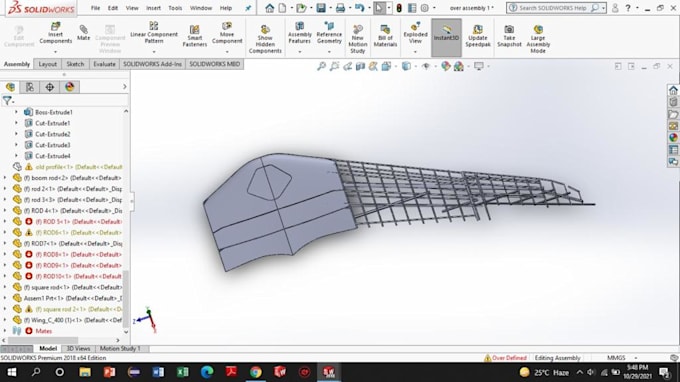
Task: Open Insert Components dropdown arrow
Action: point(56,51)
